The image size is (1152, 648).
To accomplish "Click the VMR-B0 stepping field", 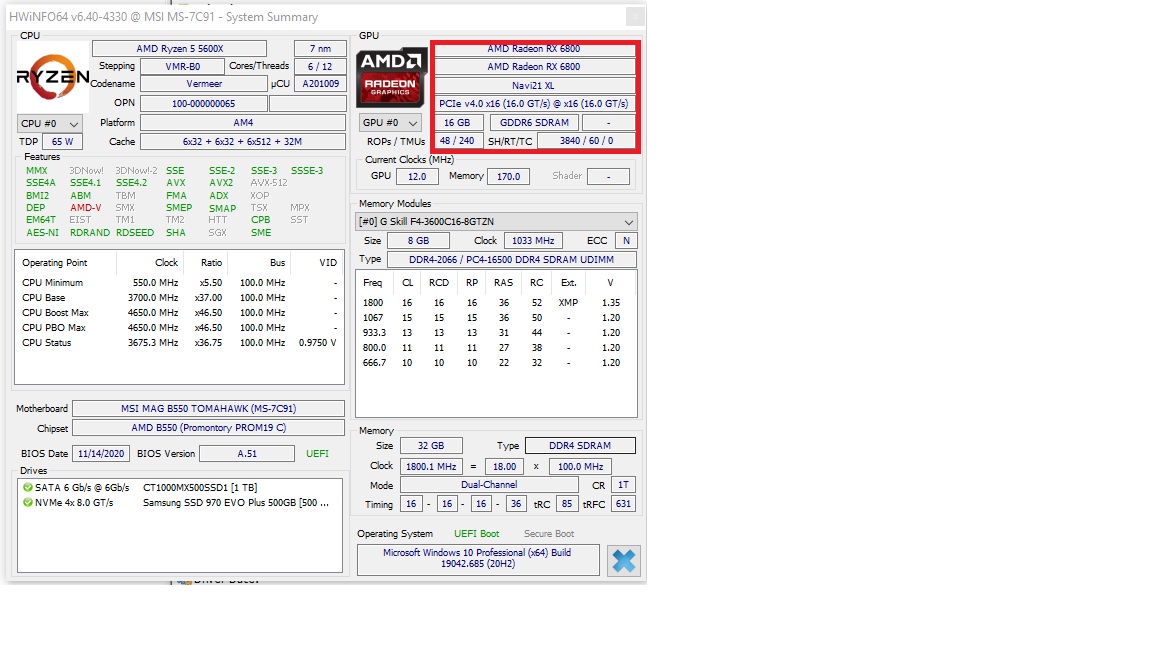I will 182,66.
